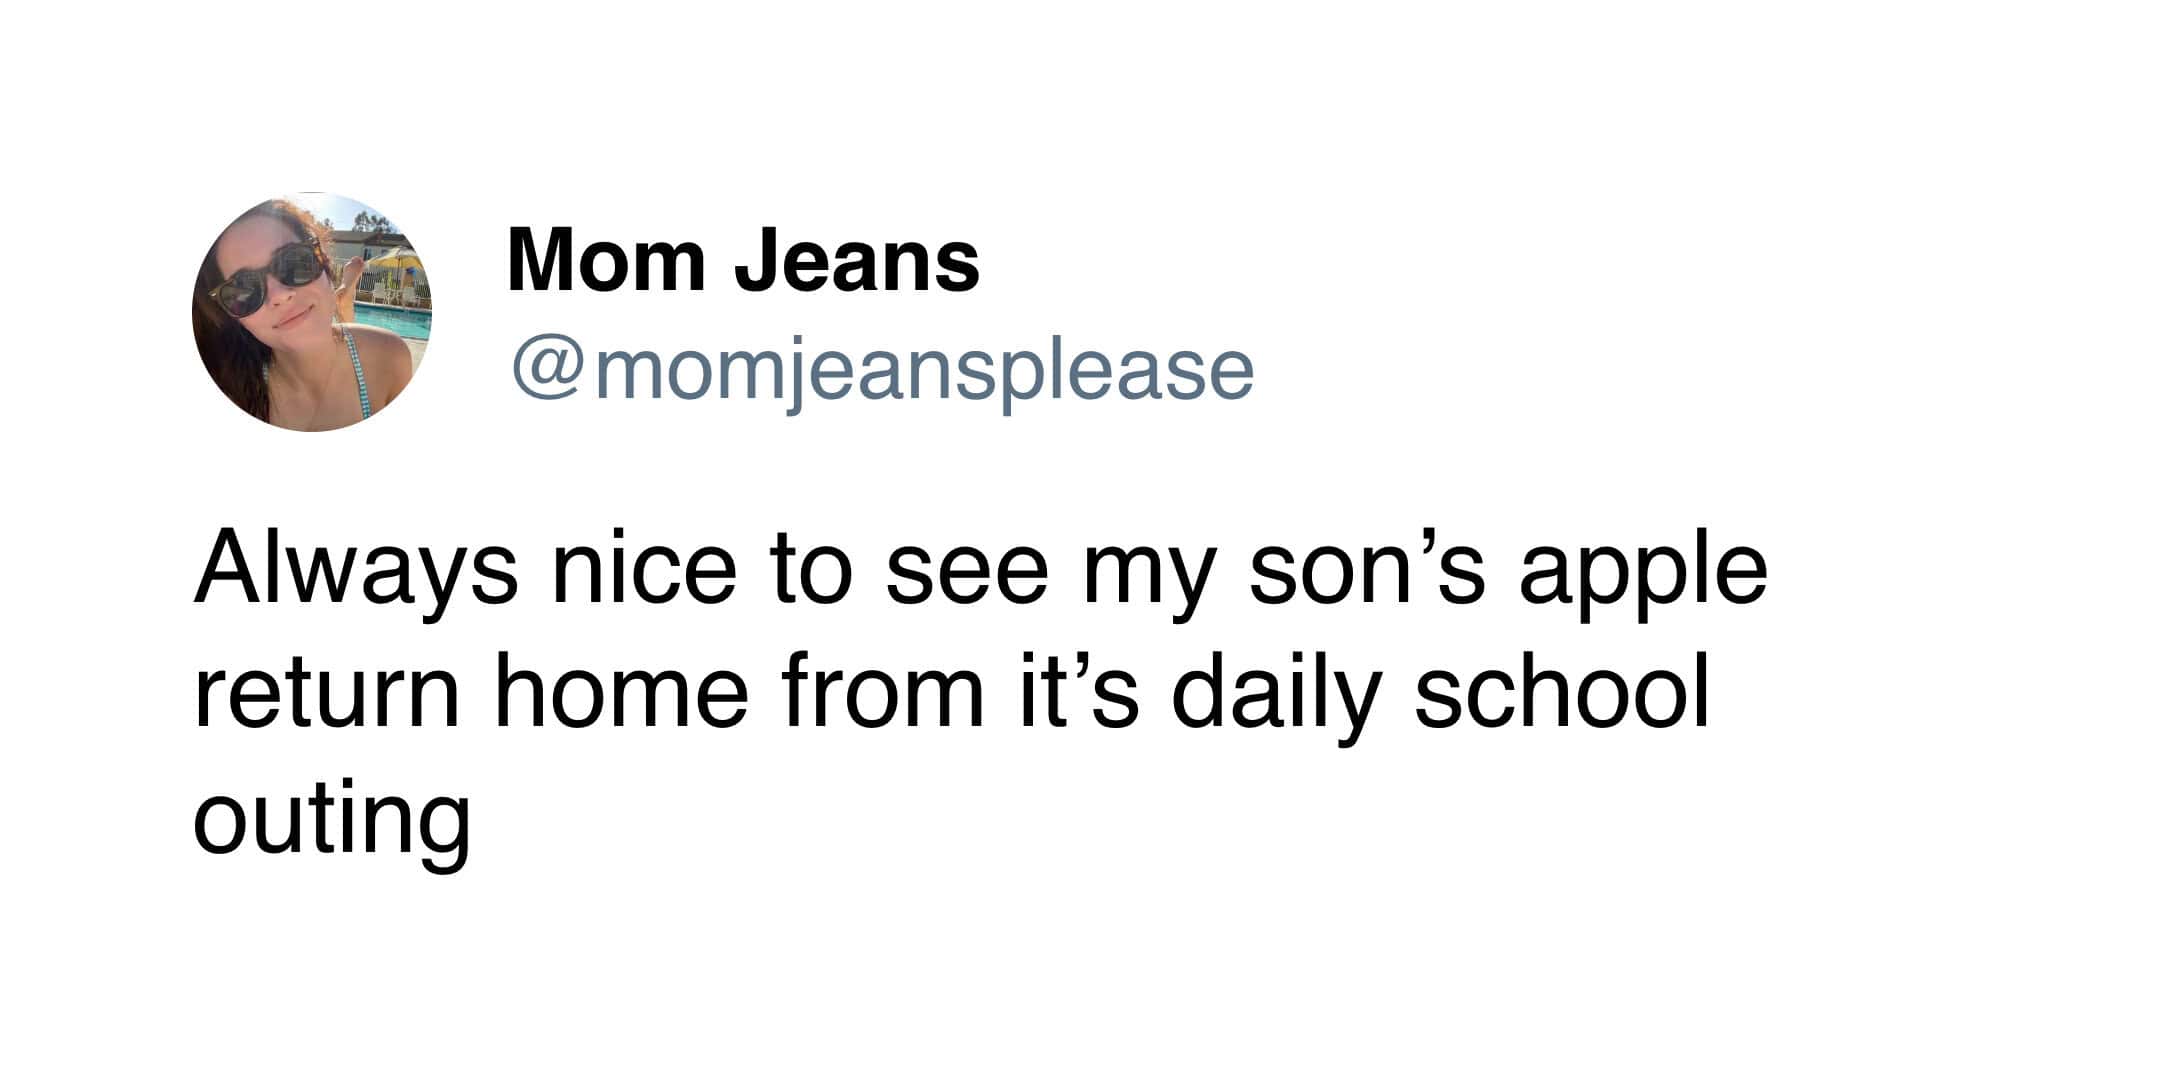The image size is (2160, 1070).
Task: Click the word "see" in the tweet
Action: tap(968, 574)
